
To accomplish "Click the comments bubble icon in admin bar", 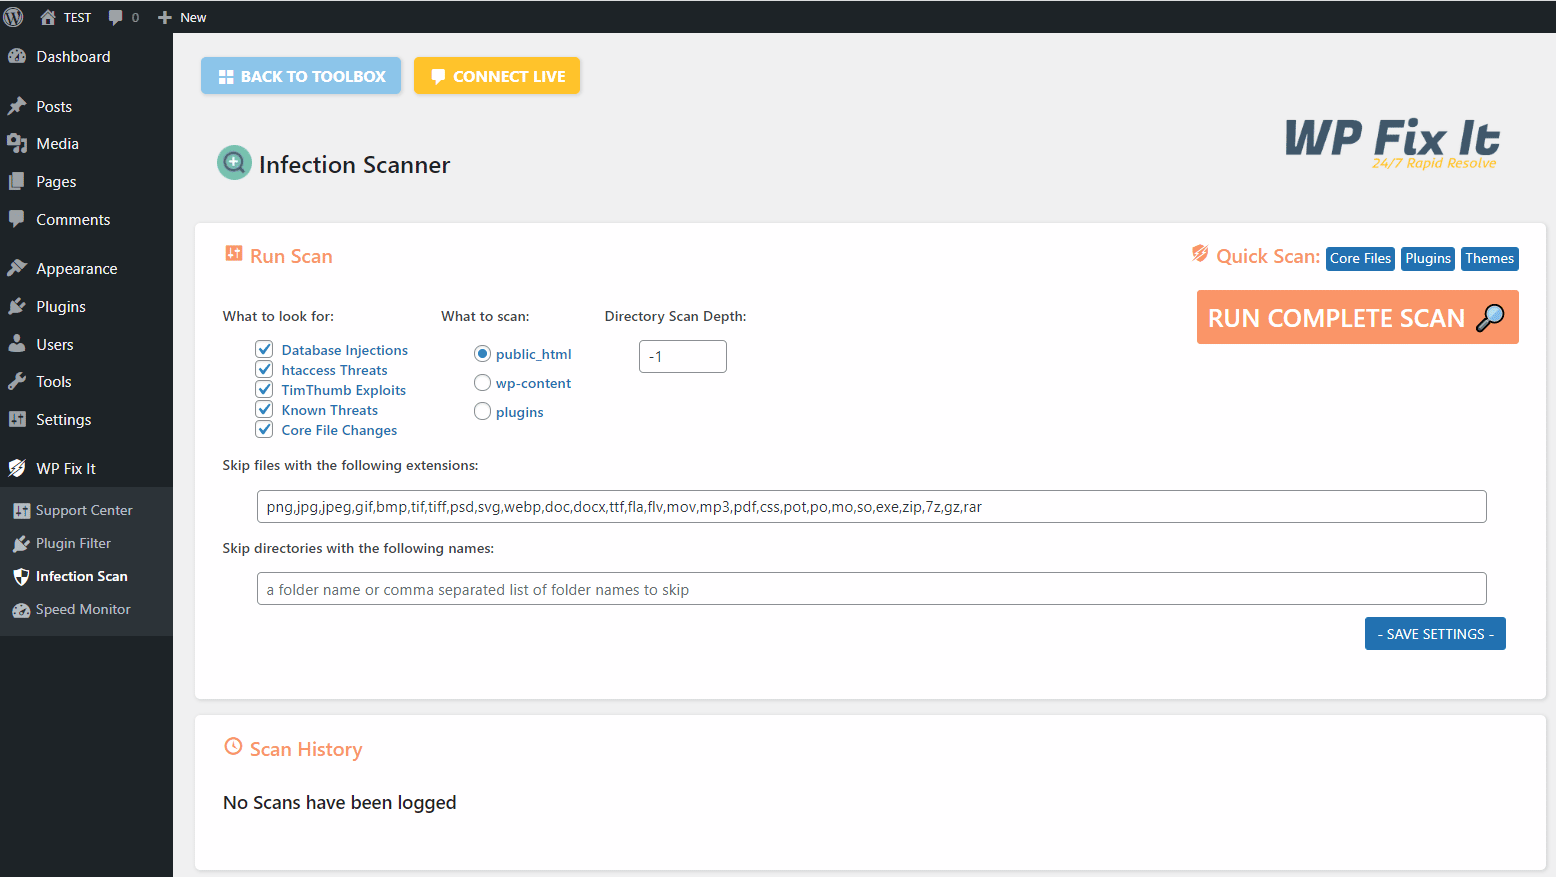I will pyautogui.click(x=115, y=17).
